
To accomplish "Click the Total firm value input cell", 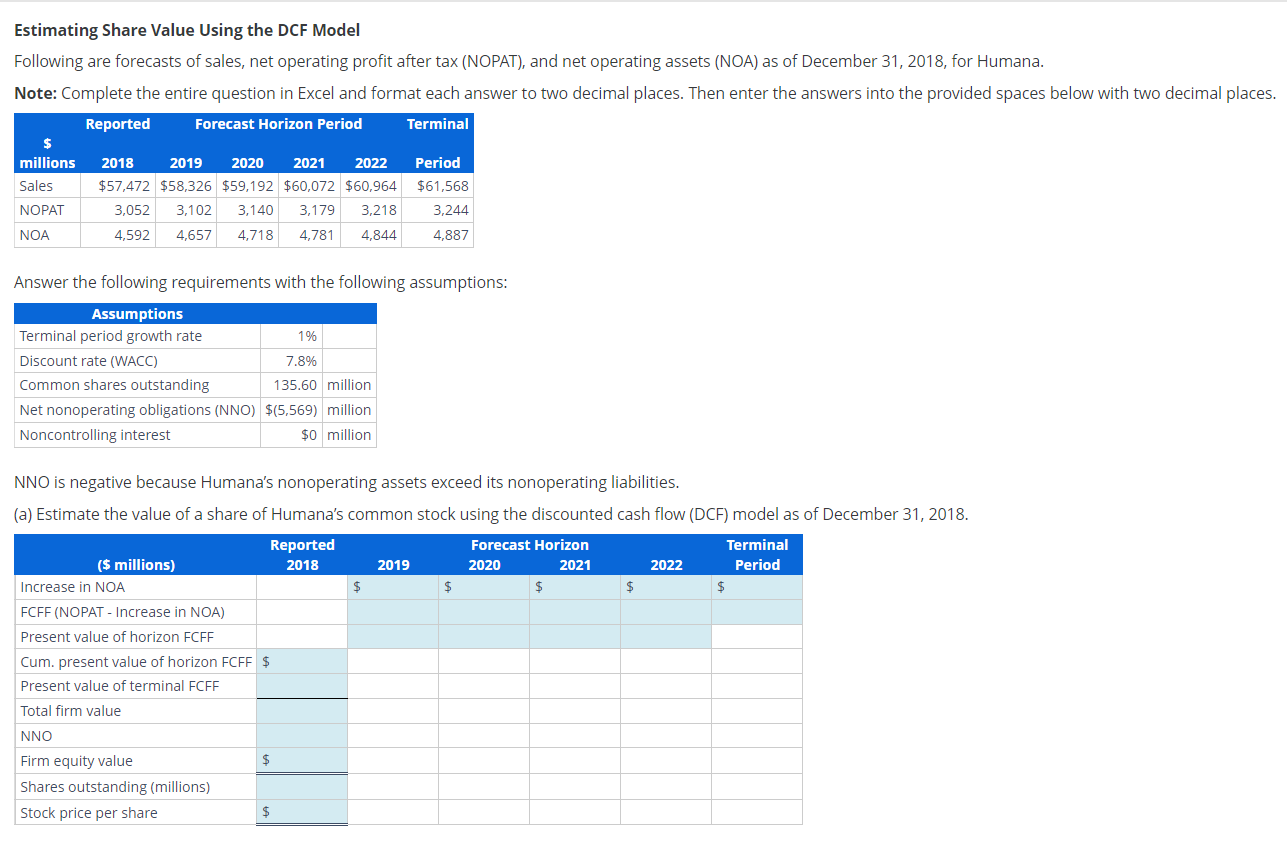I will pyautogui.click(x=302, y=711).
